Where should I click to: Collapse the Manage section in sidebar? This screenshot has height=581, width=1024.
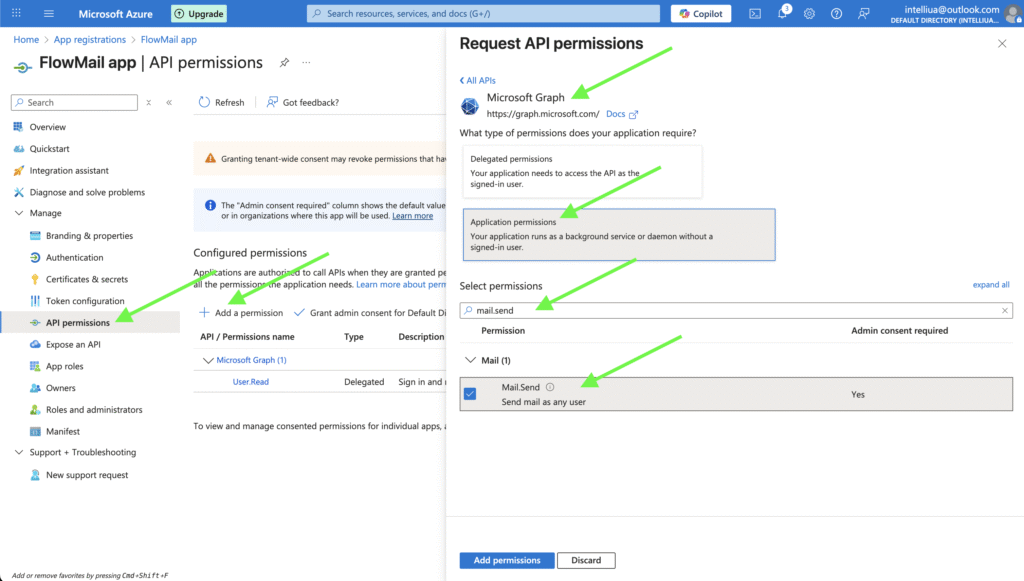19,213
